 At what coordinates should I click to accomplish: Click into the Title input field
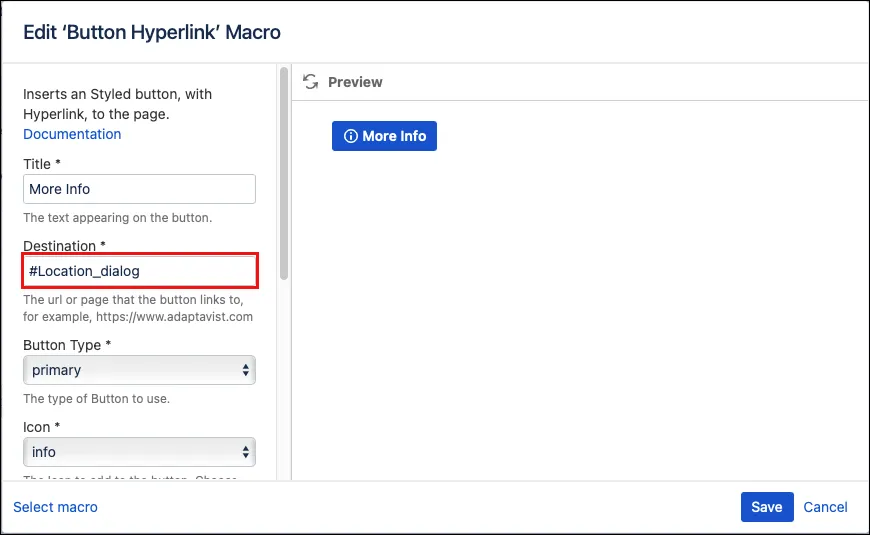click(139, 189)
